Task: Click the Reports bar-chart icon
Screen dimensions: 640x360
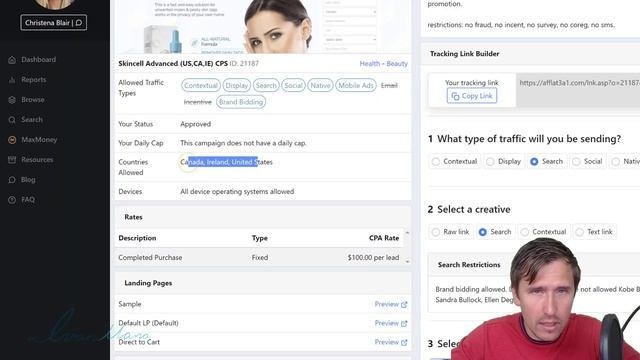Action: [12, 80]
